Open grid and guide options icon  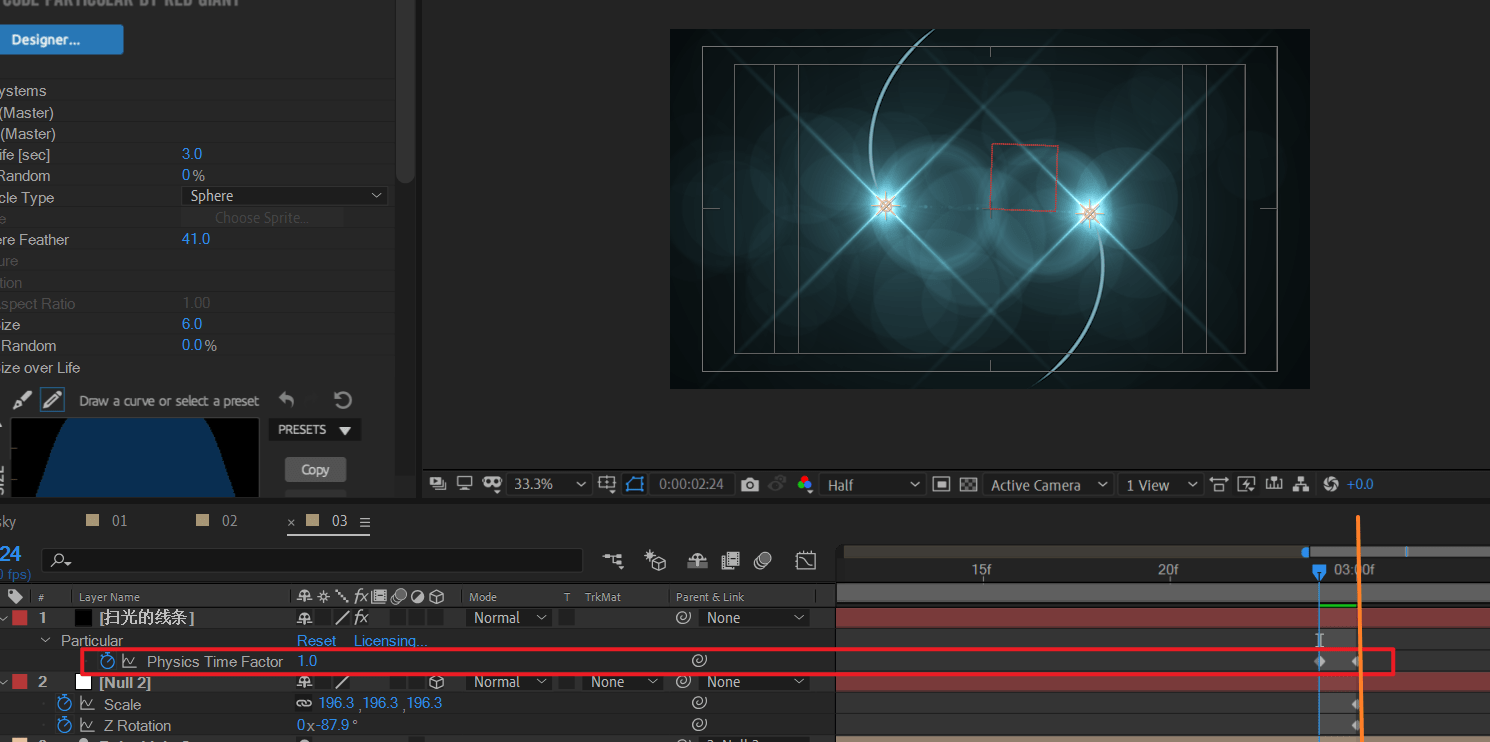(x=607, y=484)
